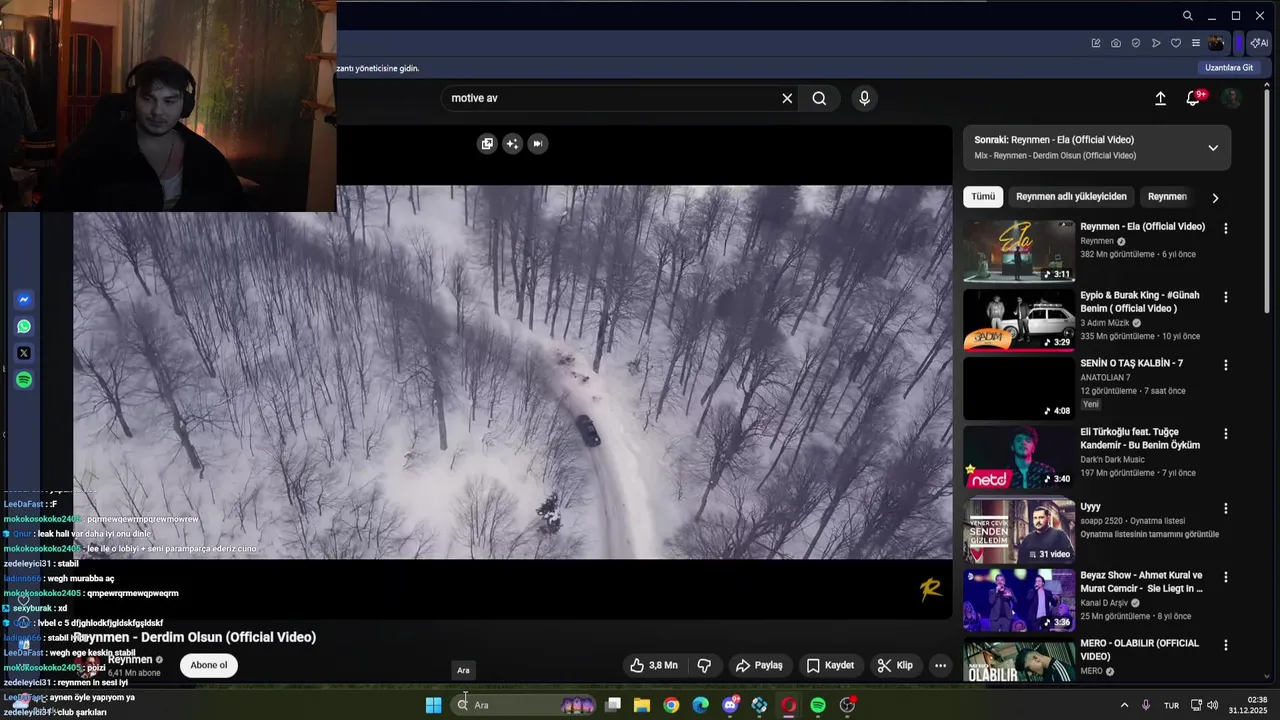The width and height of the screenshot is (1280, 720).
Task: Click the YouTube search magnifier button
Action: click(x=819, y=98)
